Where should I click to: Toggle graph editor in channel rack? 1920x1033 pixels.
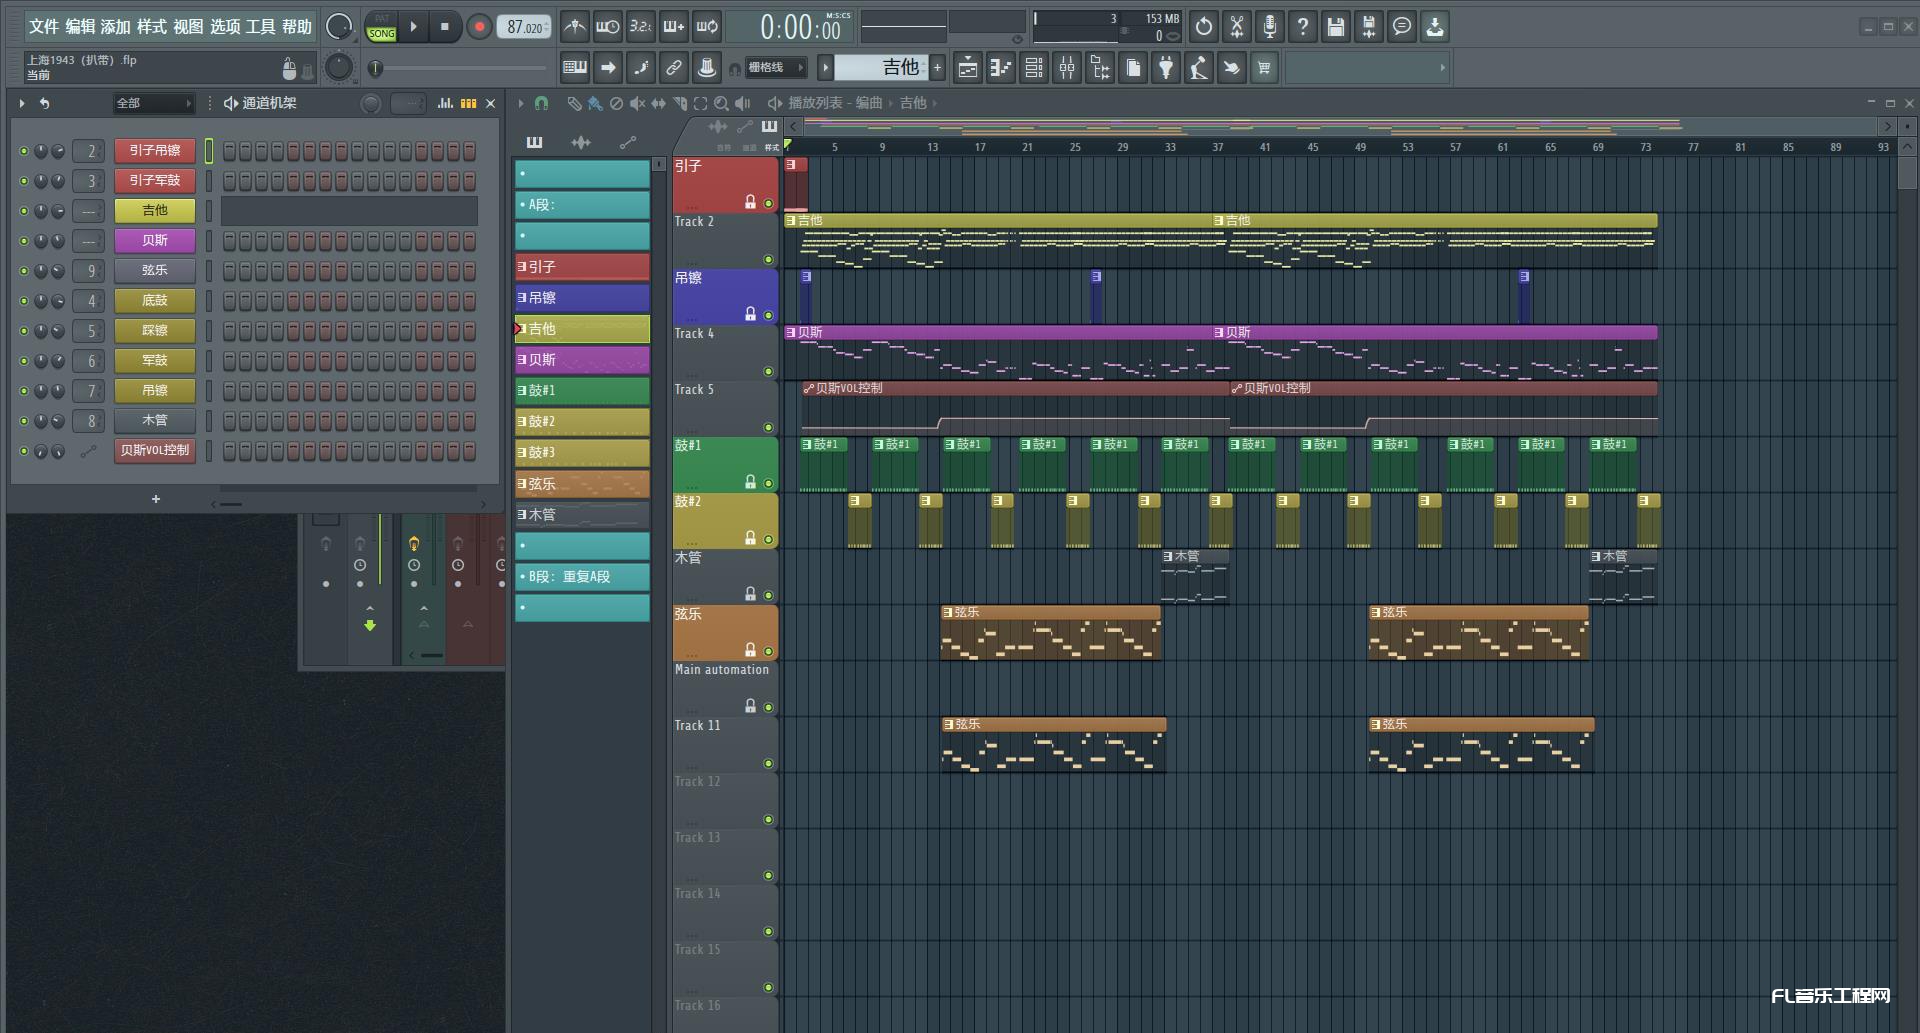click(446, 103)
